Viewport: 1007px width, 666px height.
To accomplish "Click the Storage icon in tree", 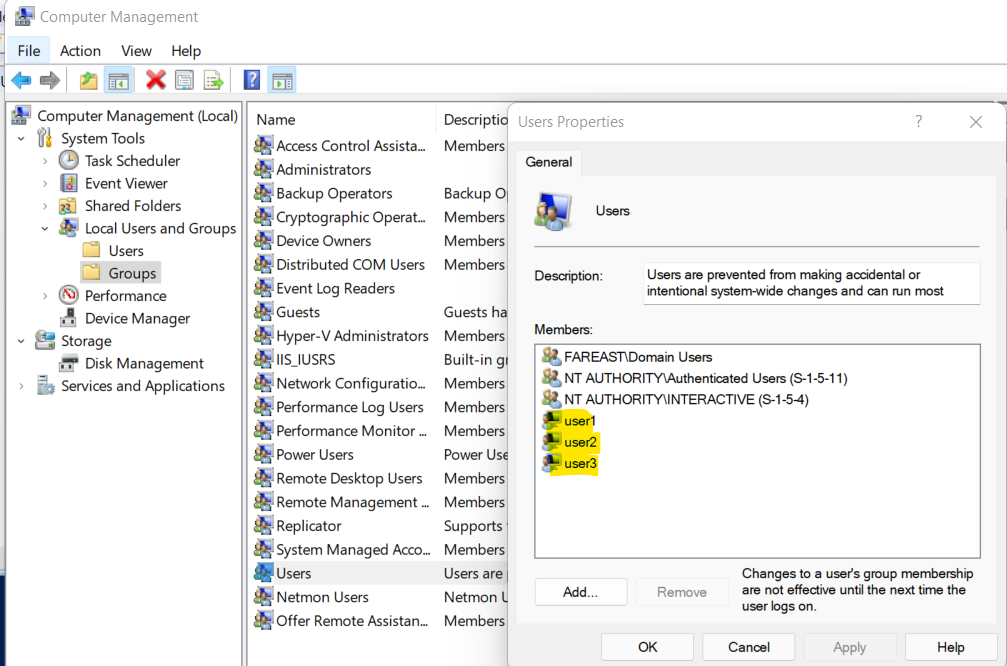I will [x=44, y=340].
